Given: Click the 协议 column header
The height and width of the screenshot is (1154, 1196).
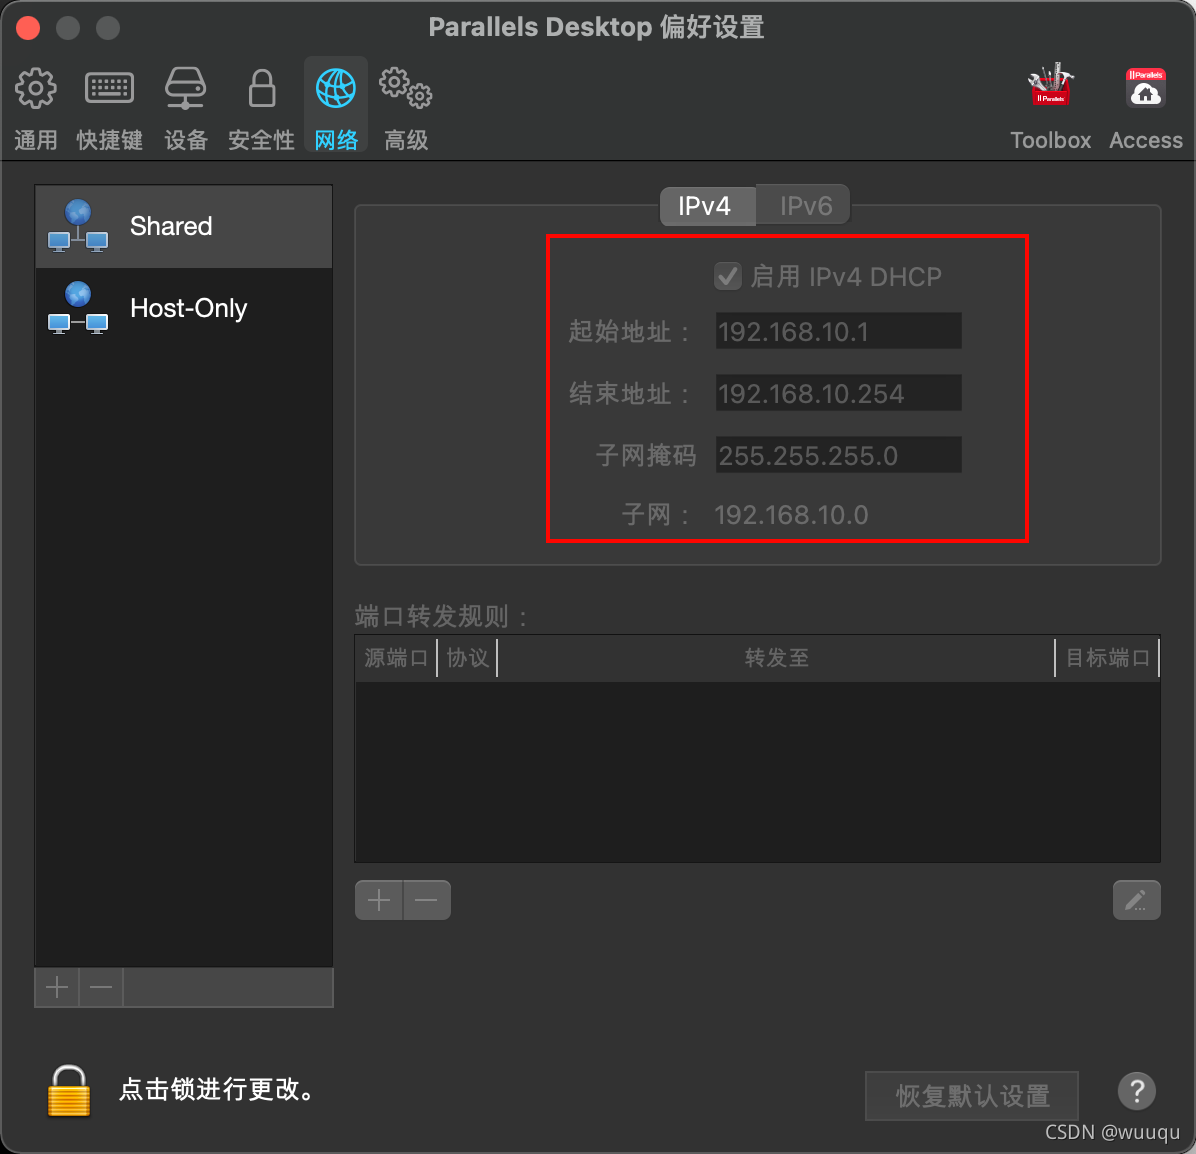Looking at the screenshot, I should pos(467,657).
